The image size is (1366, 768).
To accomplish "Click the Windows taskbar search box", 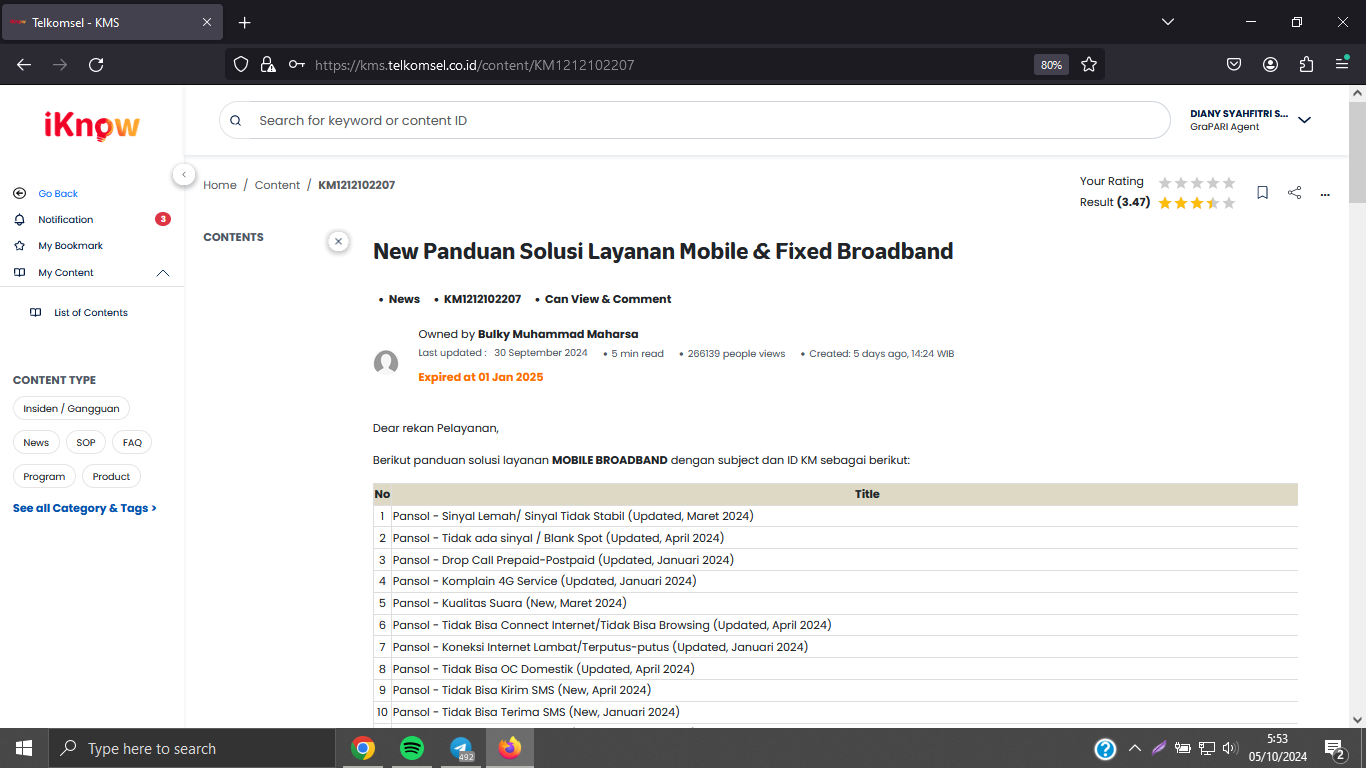I will (x=191, y=748).
